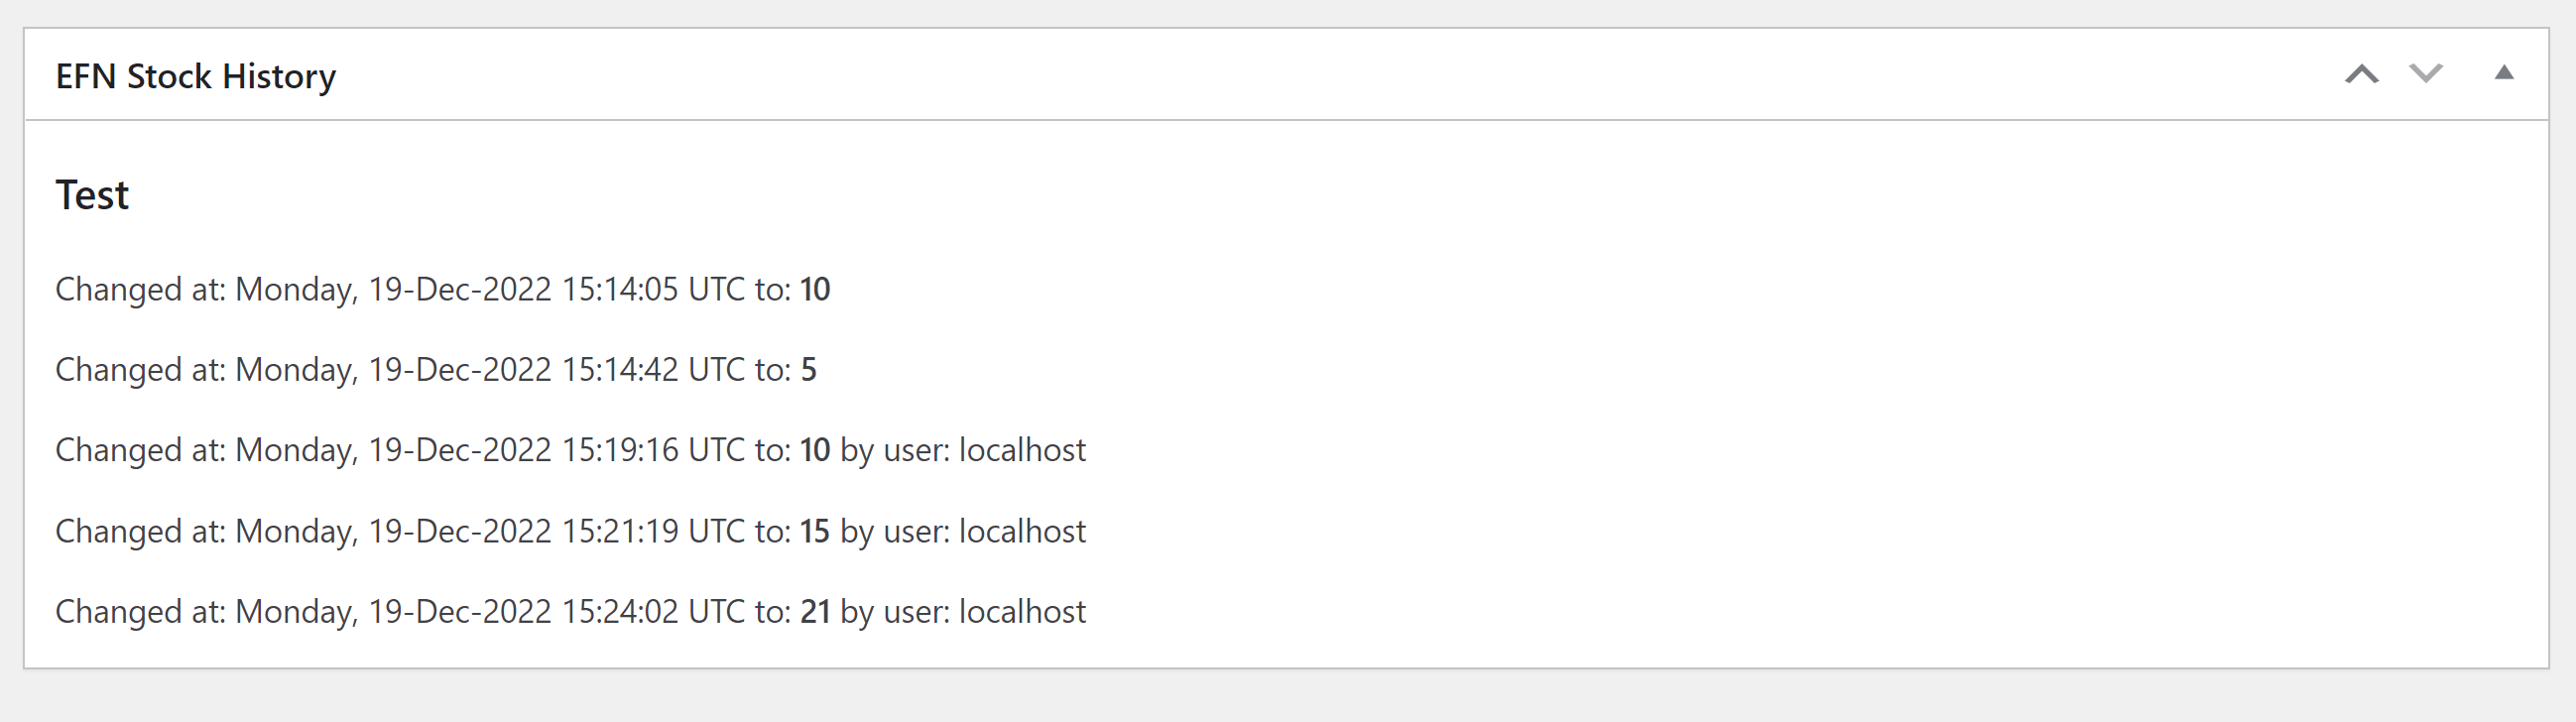The width and height of the screenshot is (2576, 722).
Task: Click localhost in the 15:21:19 entry
Action: pos(1022,532)
